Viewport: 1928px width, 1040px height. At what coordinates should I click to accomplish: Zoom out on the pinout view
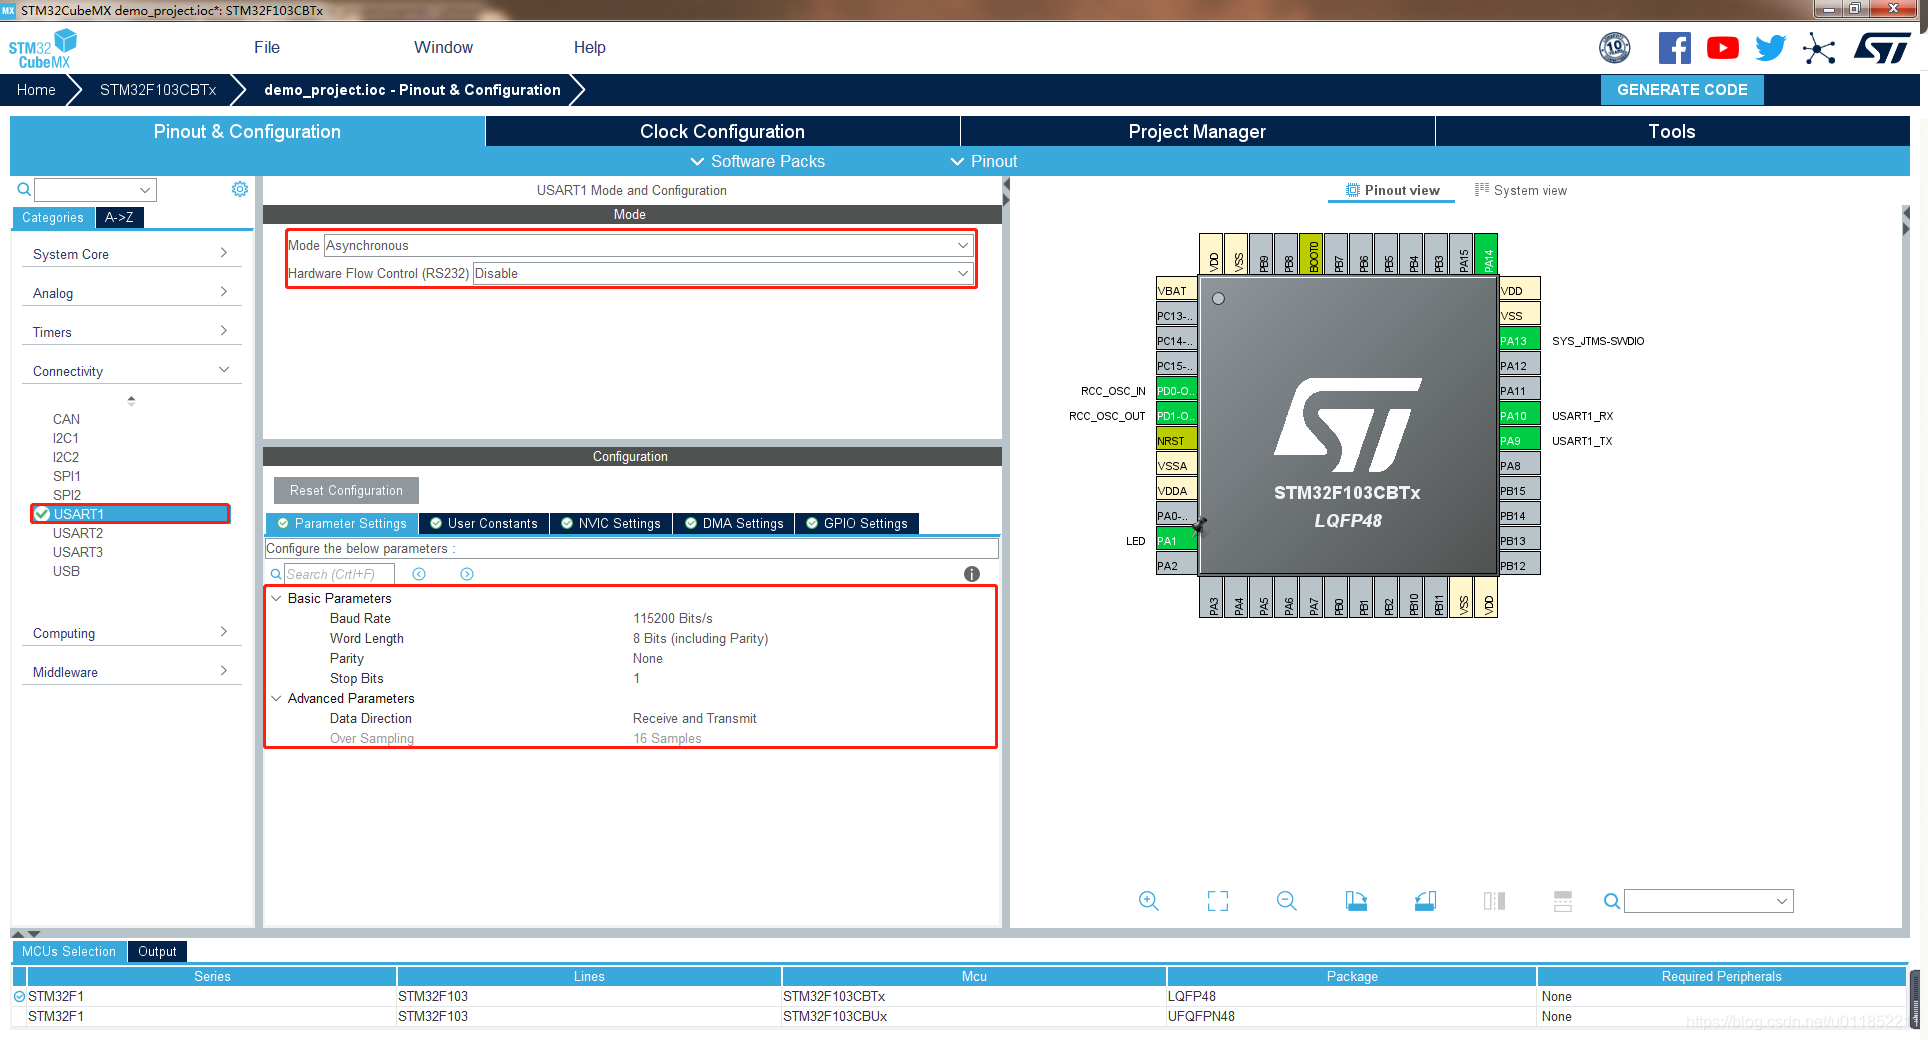click(1287, 901)
